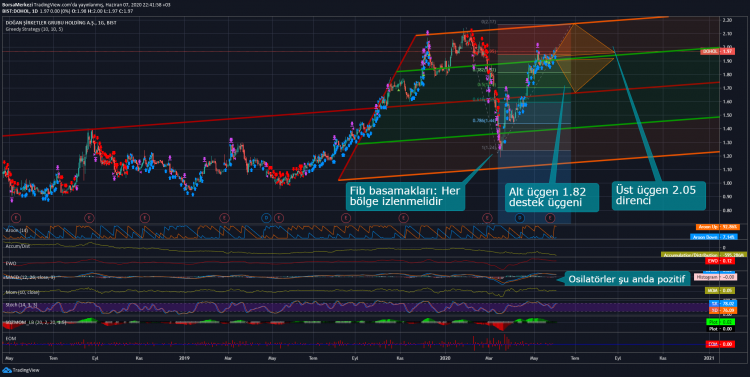Click the Histogram -0.00 value tag
750x377 pixels.
[715, 277]
